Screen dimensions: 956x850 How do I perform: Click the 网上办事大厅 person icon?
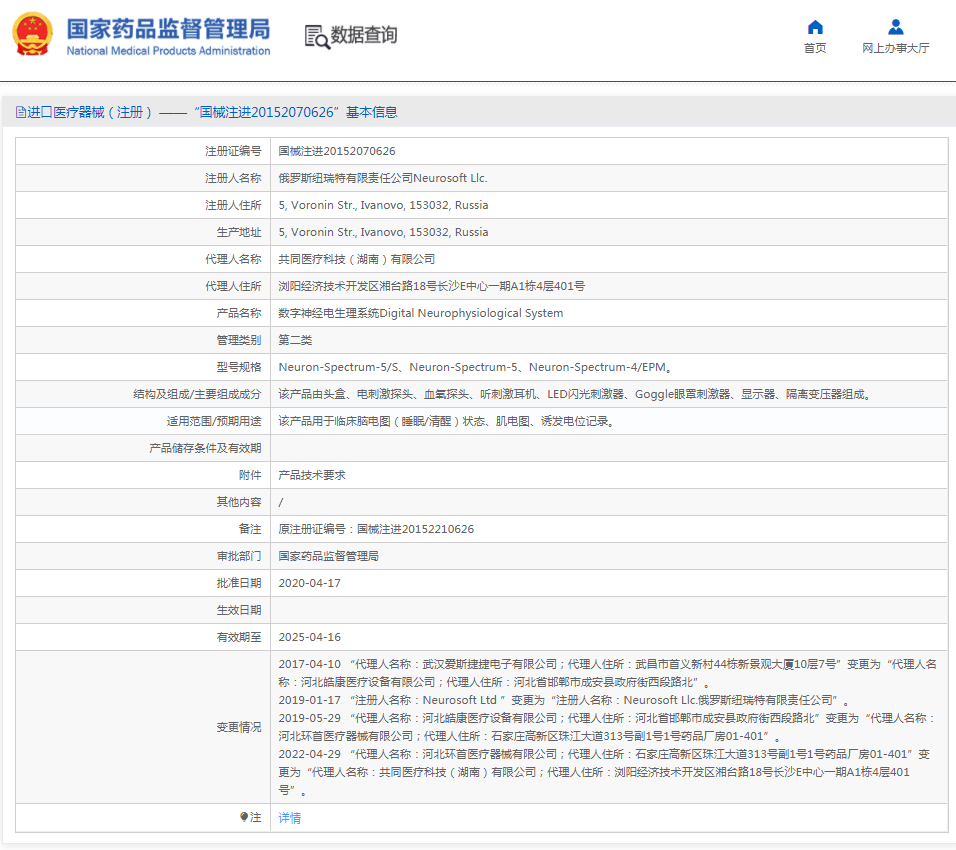(x=895, y=27)
